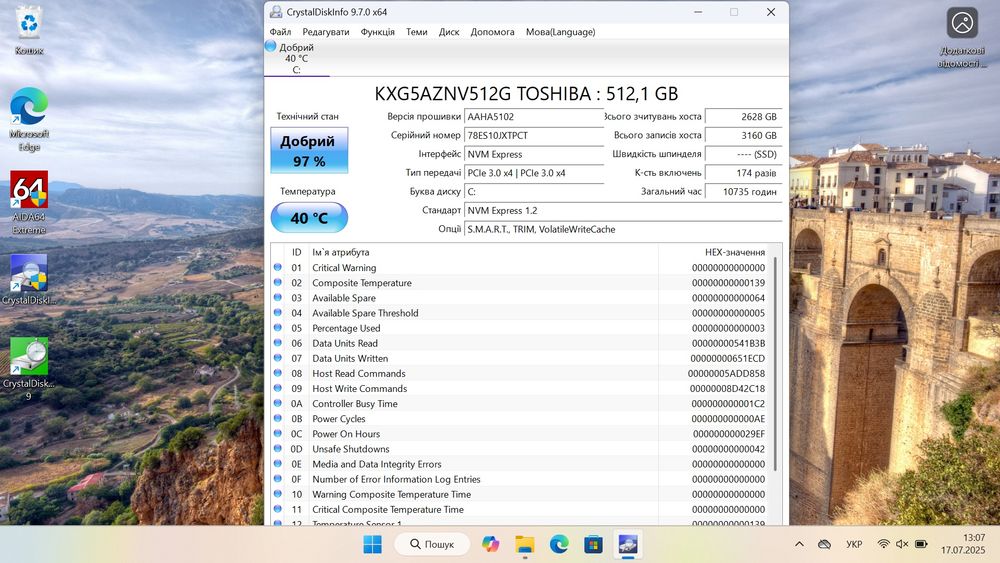Click the interface field NVM Express
The width and height of the screenshot is (1000, 563).
pos(534,154)
